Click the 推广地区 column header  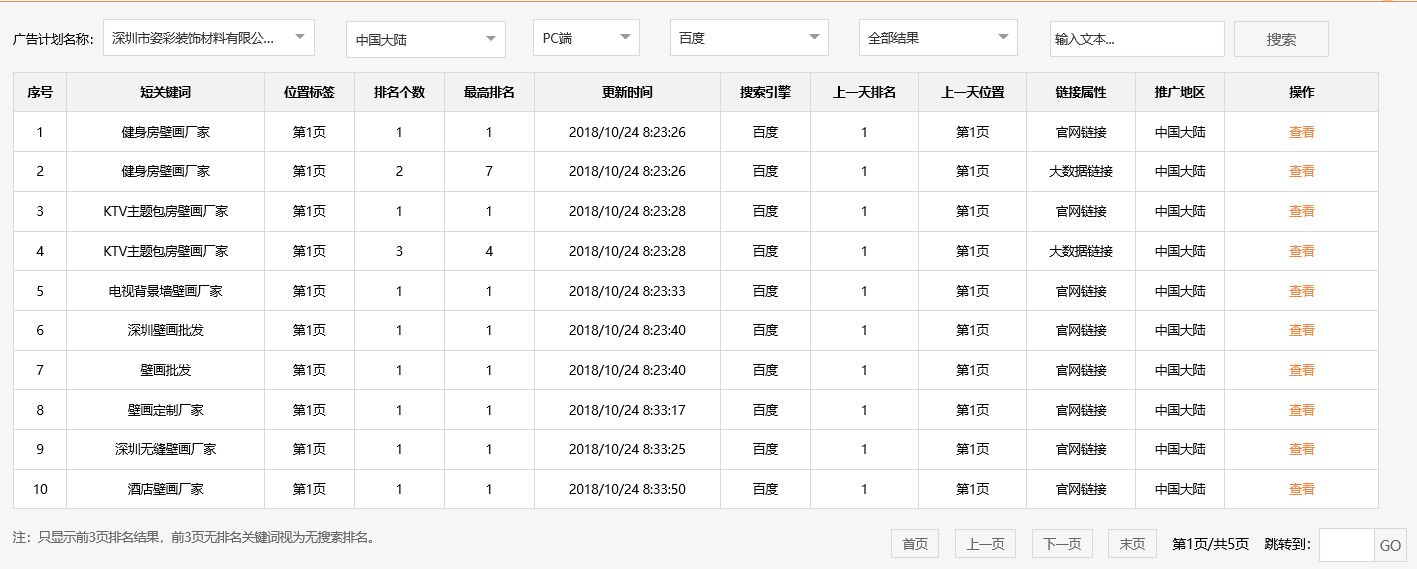coord(1180,92)
